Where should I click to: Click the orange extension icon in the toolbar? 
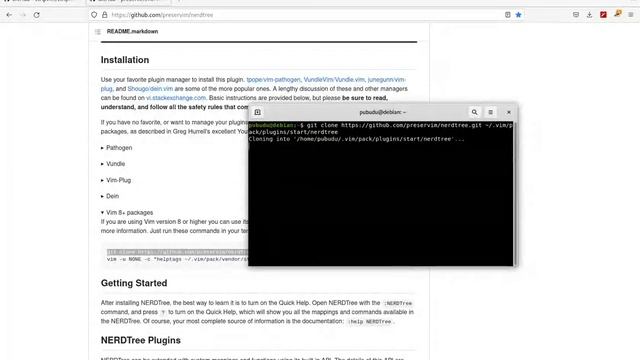pos(618,14)
